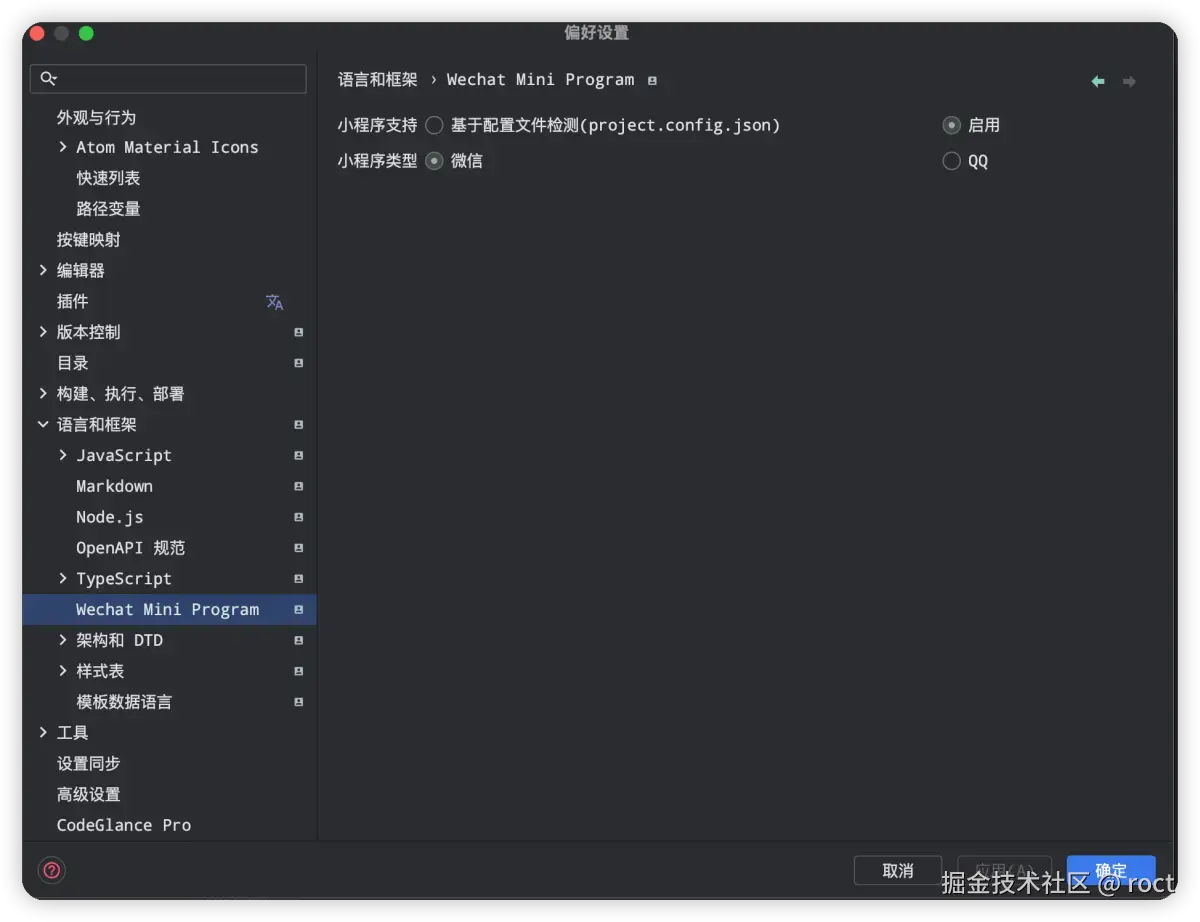
Task: Click the search magnifier icon
Action: [49, 78]
